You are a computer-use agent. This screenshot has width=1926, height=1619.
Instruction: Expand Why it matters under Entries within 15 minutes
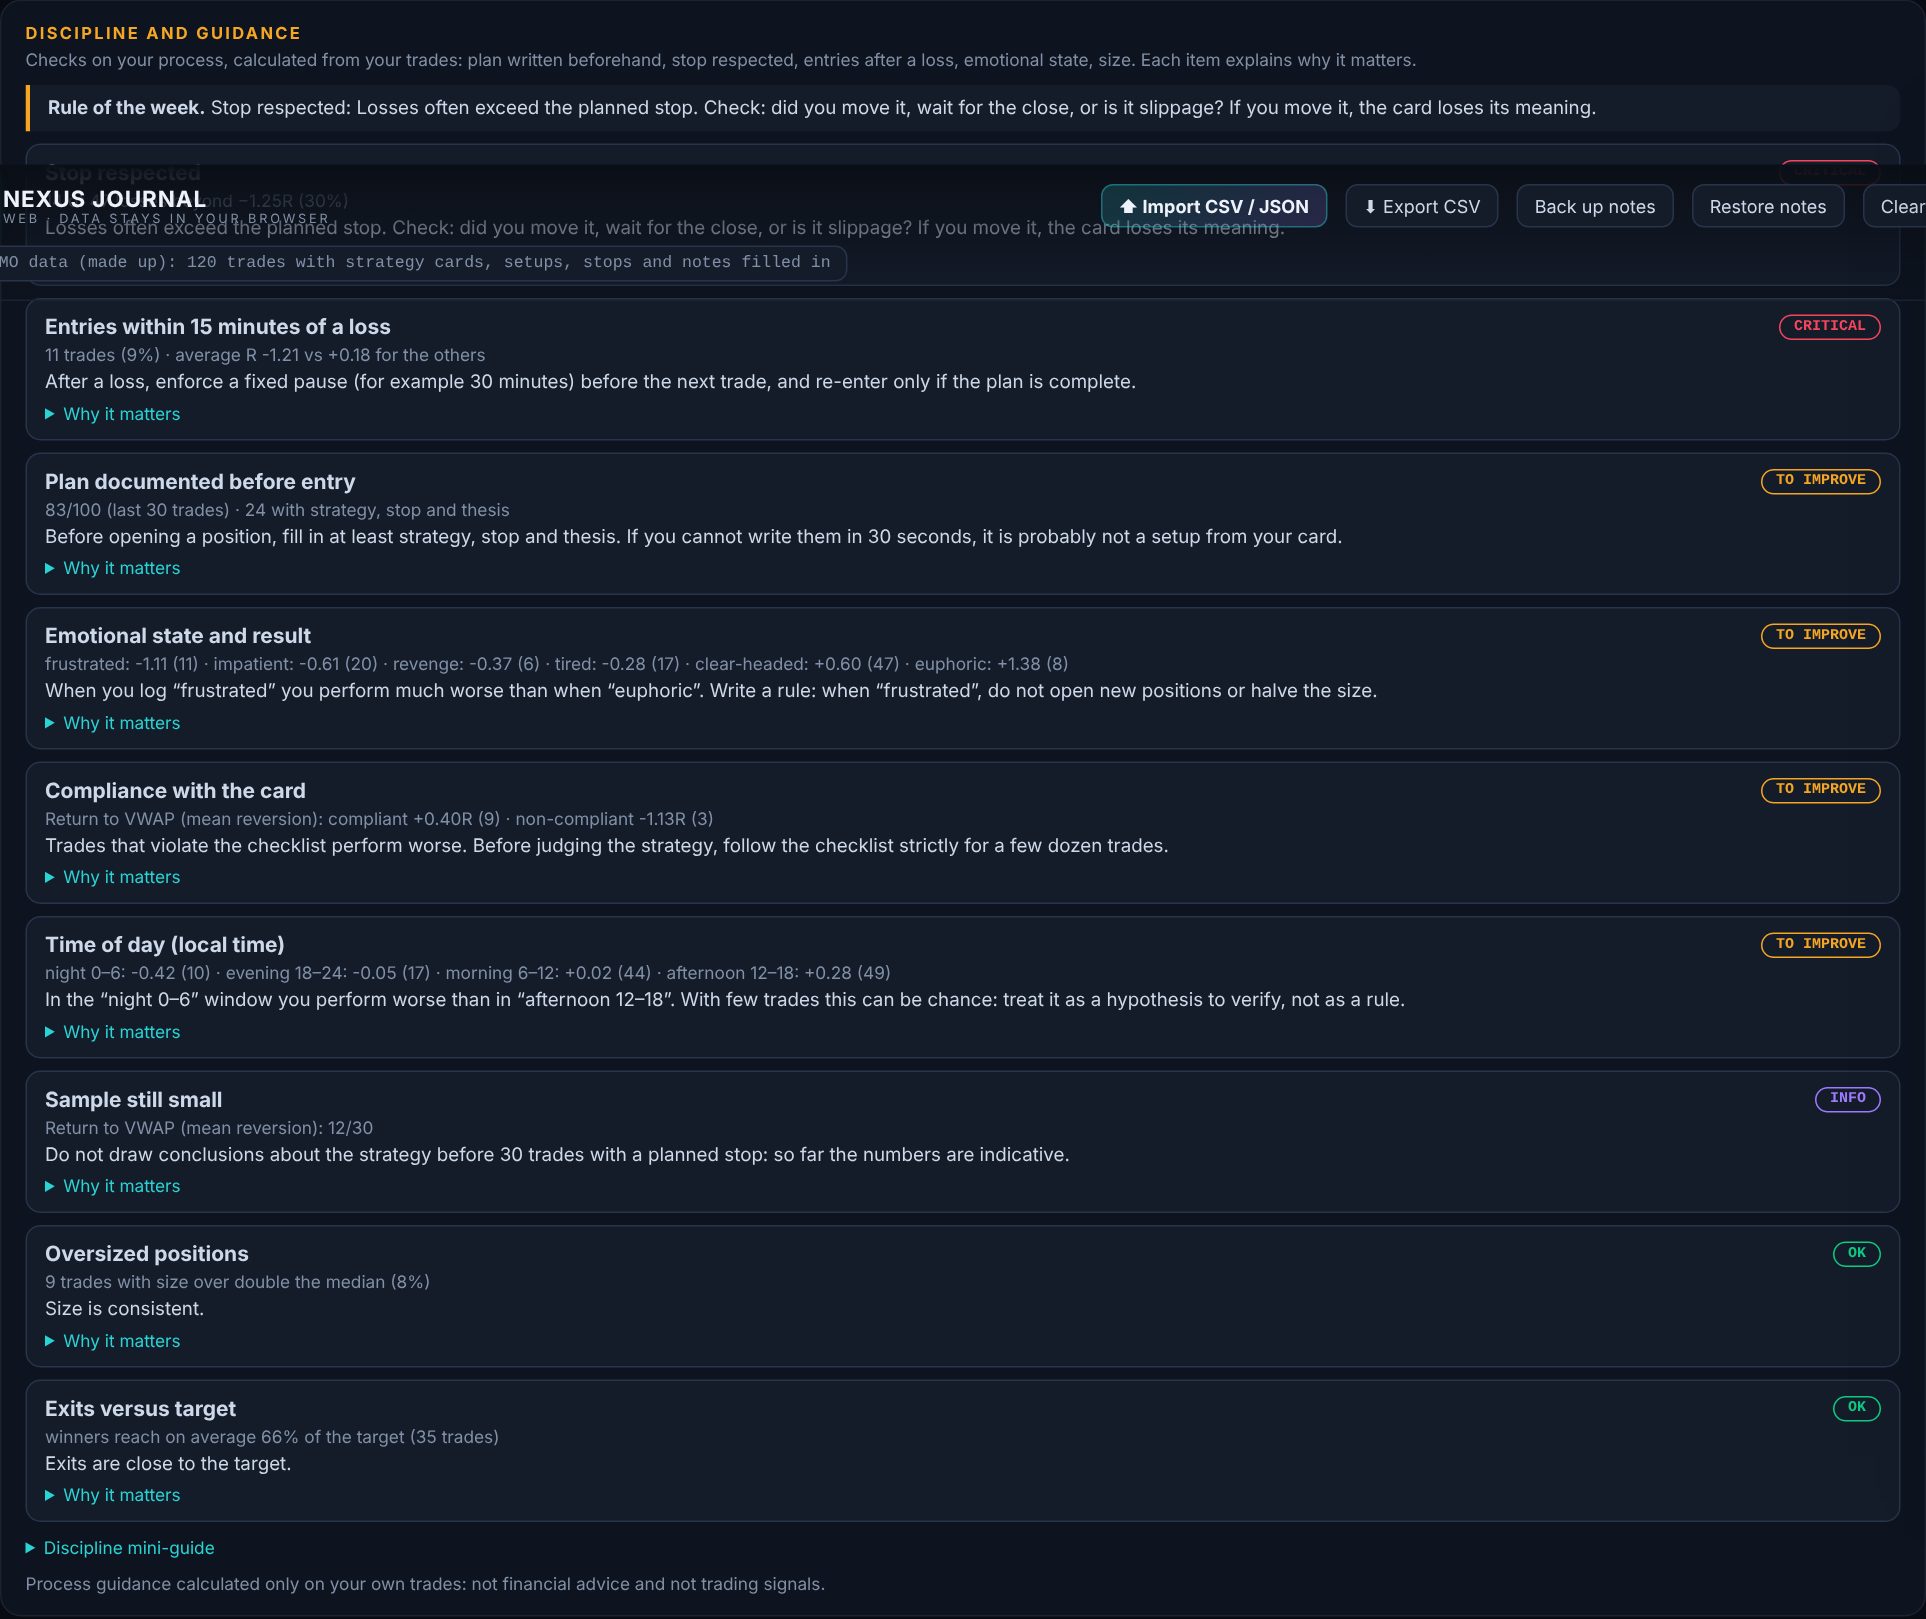coord(112,414)
